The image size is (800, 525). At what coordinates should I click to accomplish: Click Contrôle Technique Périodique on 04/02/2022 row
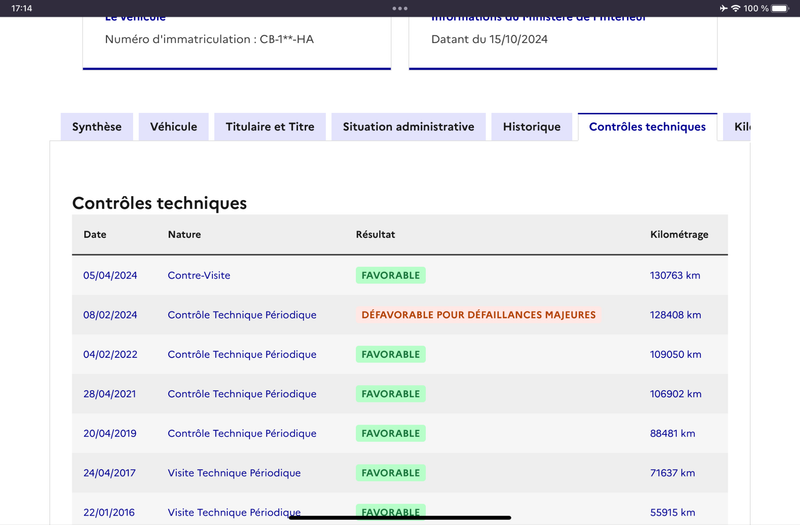point(242,354)
